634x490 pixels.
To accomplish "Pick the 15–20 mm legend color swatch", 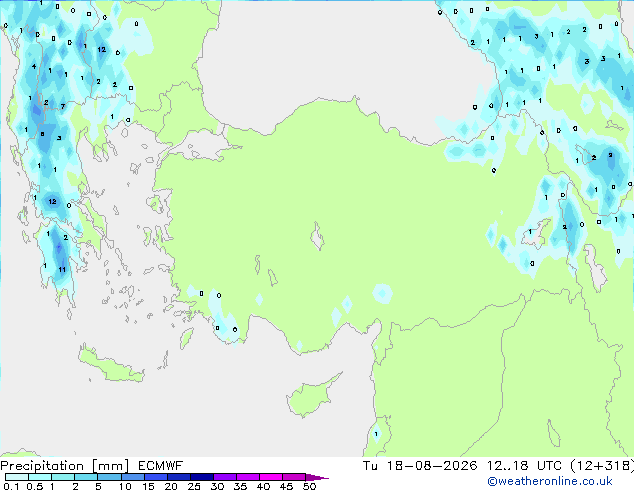I will coord(156,477).
